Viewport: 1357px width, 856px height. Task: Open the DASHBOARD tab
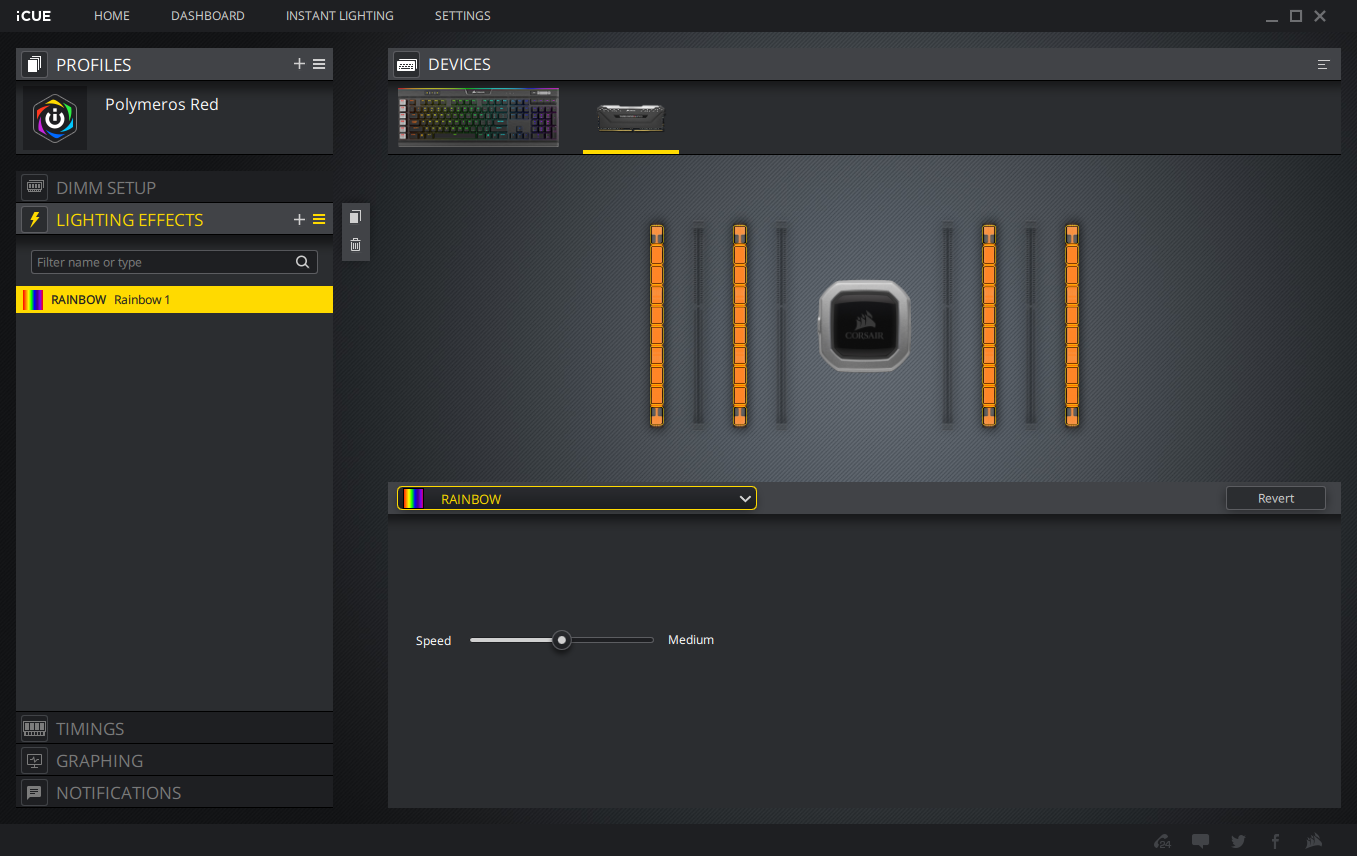208,16
